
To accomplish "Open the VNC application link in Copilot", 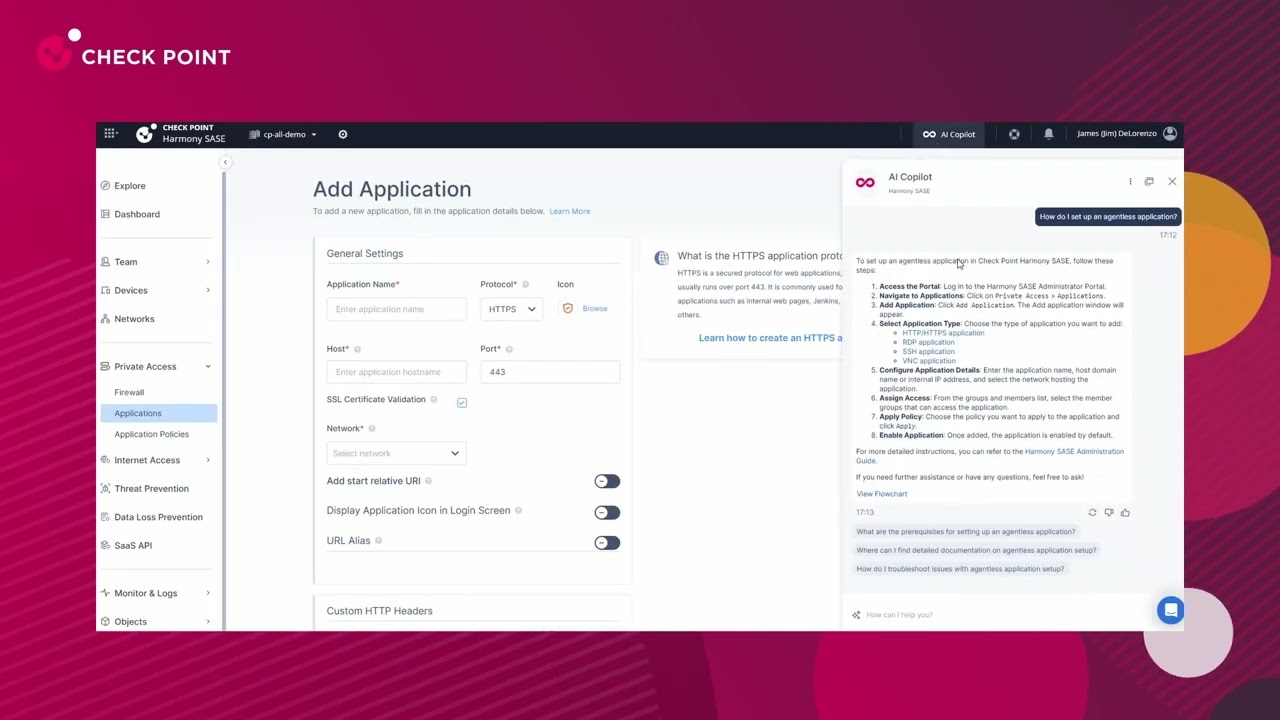I will tap(928, 361).
